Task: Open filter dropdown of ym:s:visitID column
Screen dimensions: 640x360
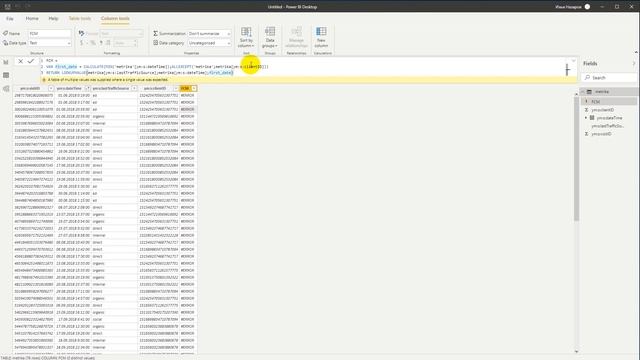Action: coord(51,89)
